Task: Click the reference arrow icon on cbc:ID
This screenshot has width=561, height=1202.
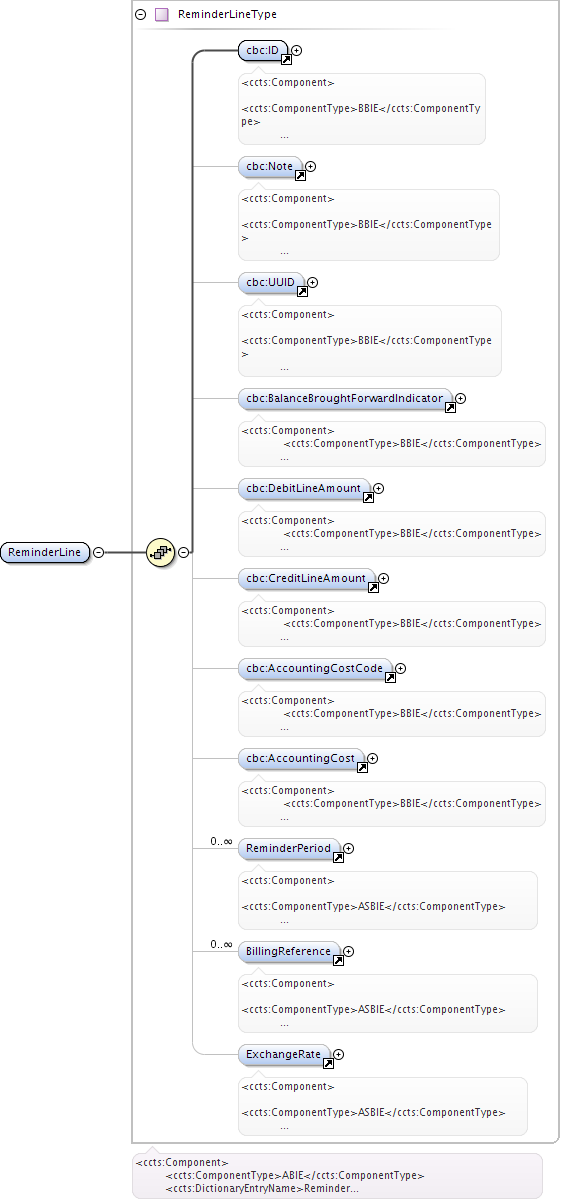Action: (x=285, y=59)
